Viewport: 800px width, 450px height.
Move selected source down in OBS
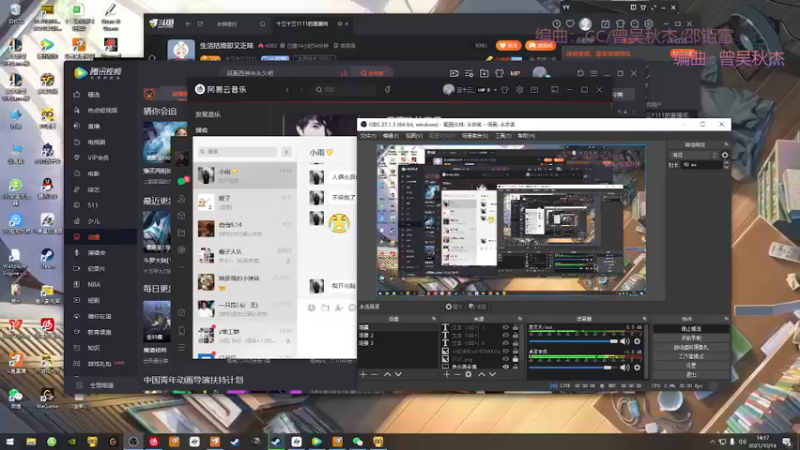tap(492, 374)
